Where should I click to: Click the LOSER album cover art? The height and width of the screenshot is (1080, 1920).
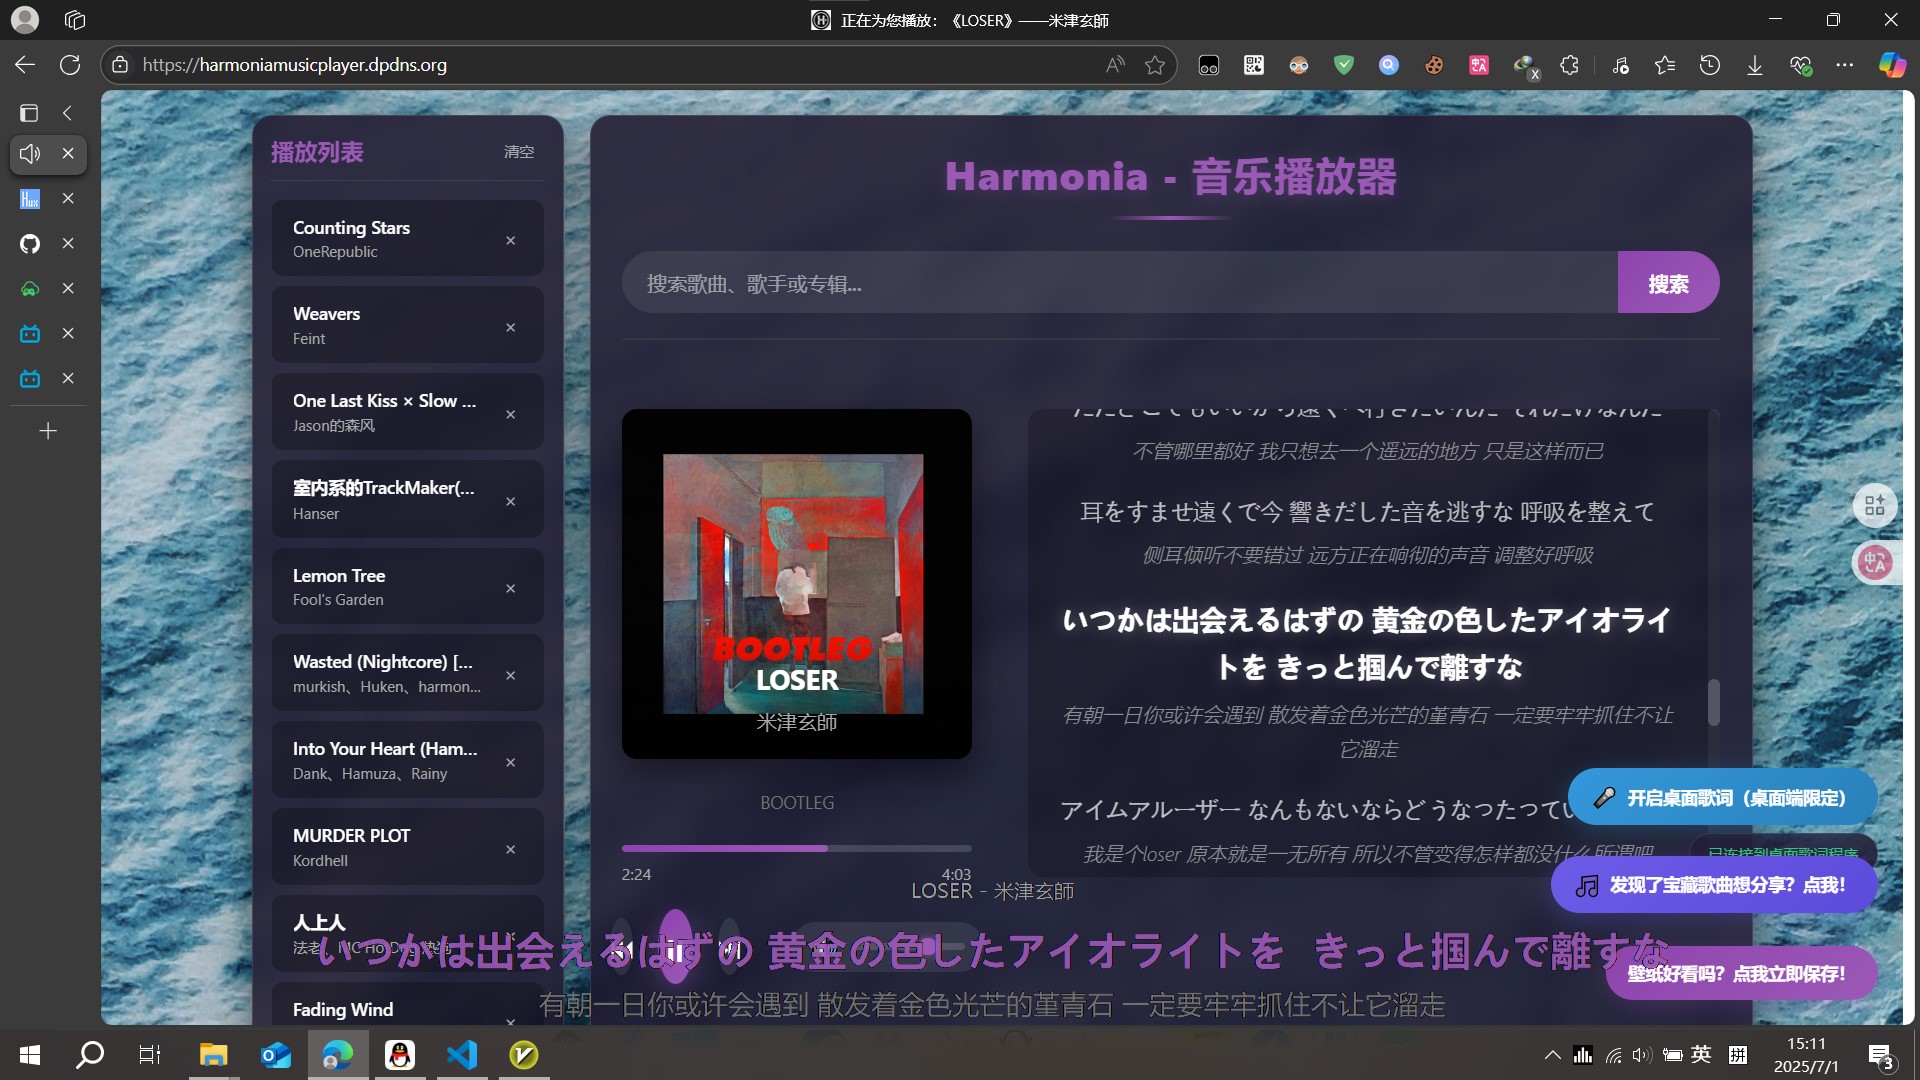pyautogui.click(x=796, y=584)
